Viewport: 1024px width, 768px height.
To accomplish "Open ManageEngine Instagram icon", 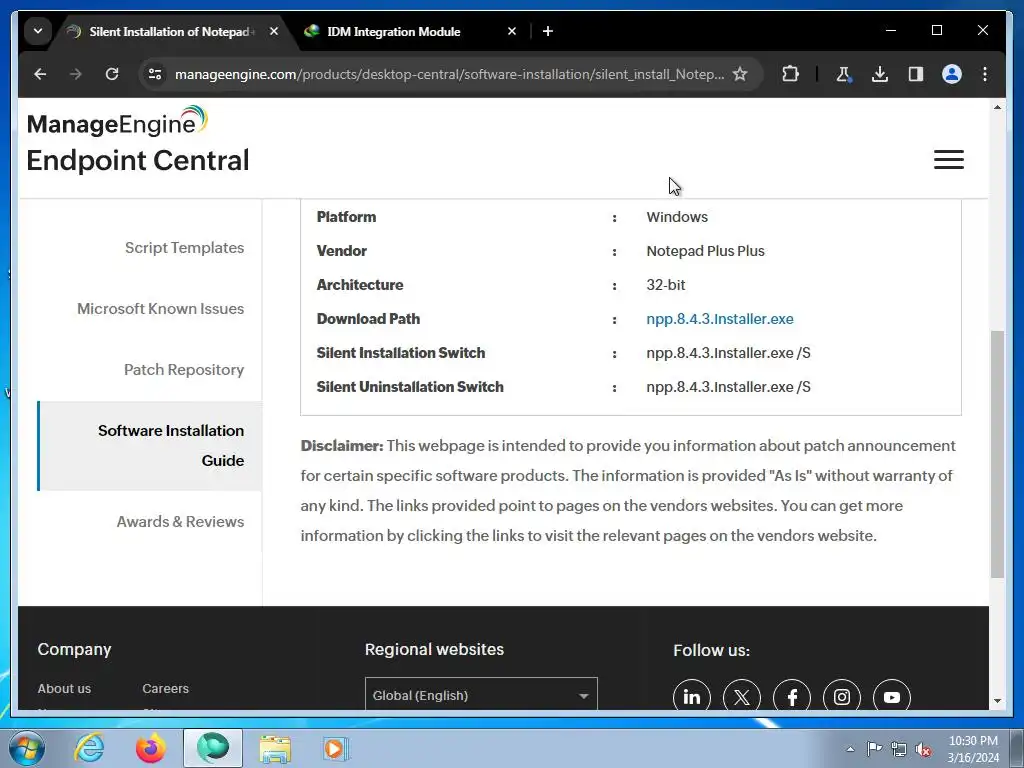I will [x=842, y=697].
